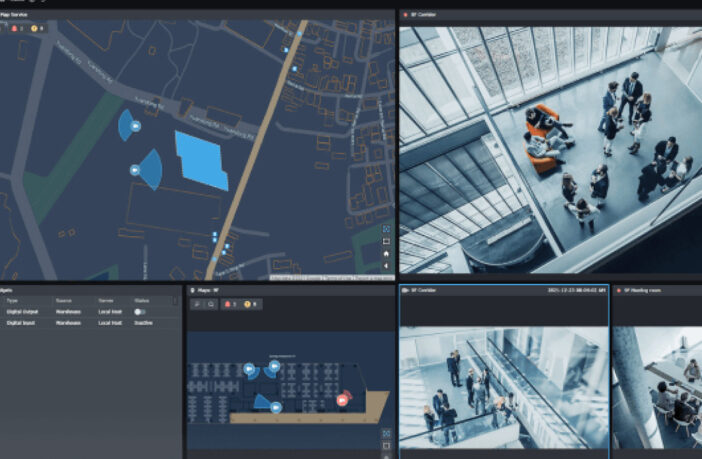Image resolution: width=702 pixels, height=459 pixels.
Task: Open the large Corridor camera live view
Action: [551, 150]
